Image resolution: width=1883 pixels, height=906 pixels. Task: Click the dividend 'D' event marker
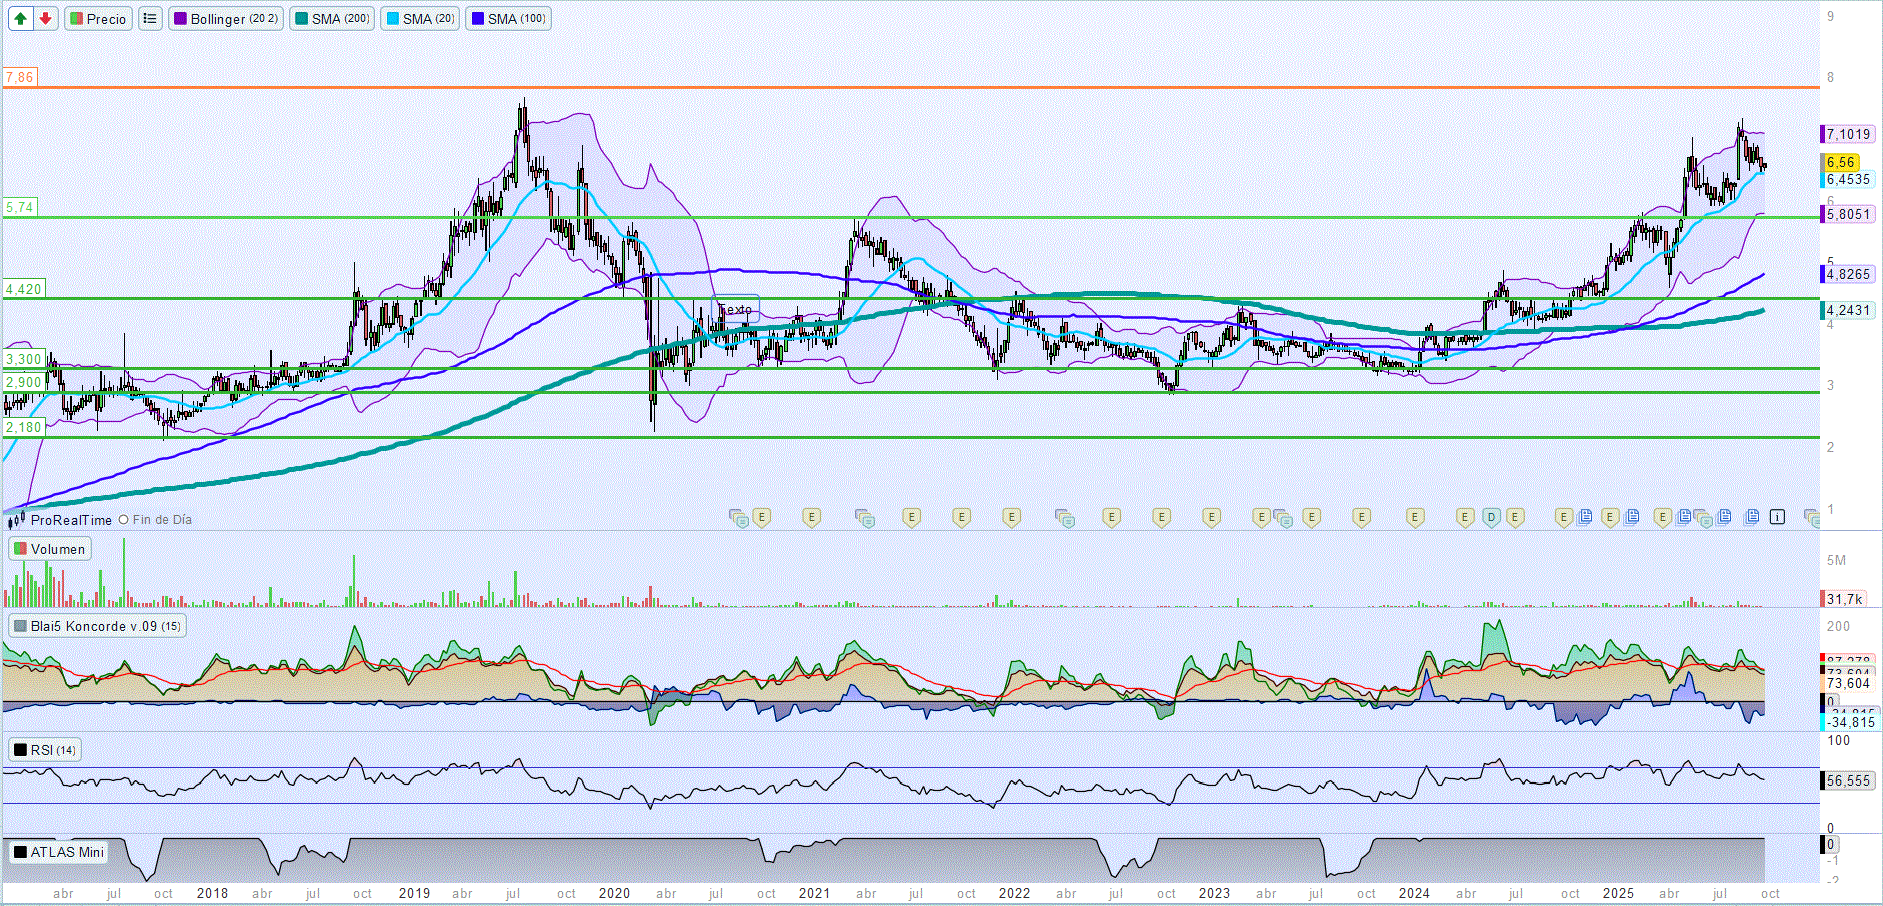coord(1491,517)
